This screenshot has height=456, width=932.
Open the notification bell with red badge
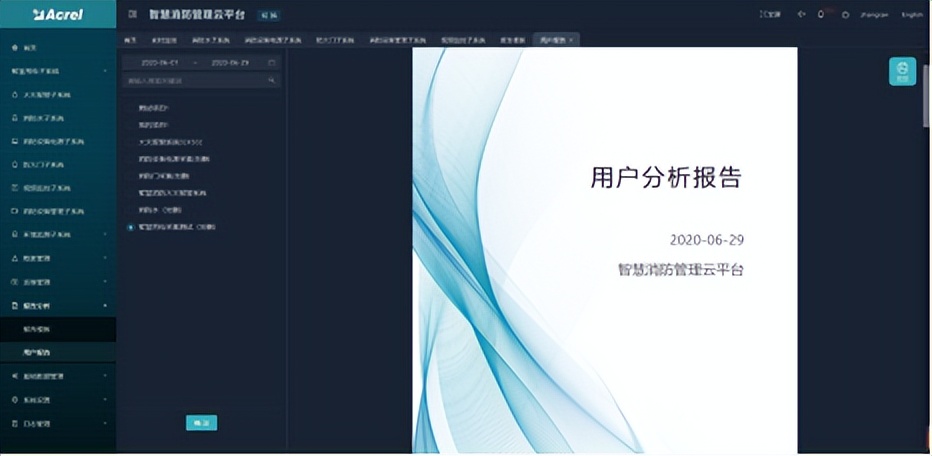point(821,14)
